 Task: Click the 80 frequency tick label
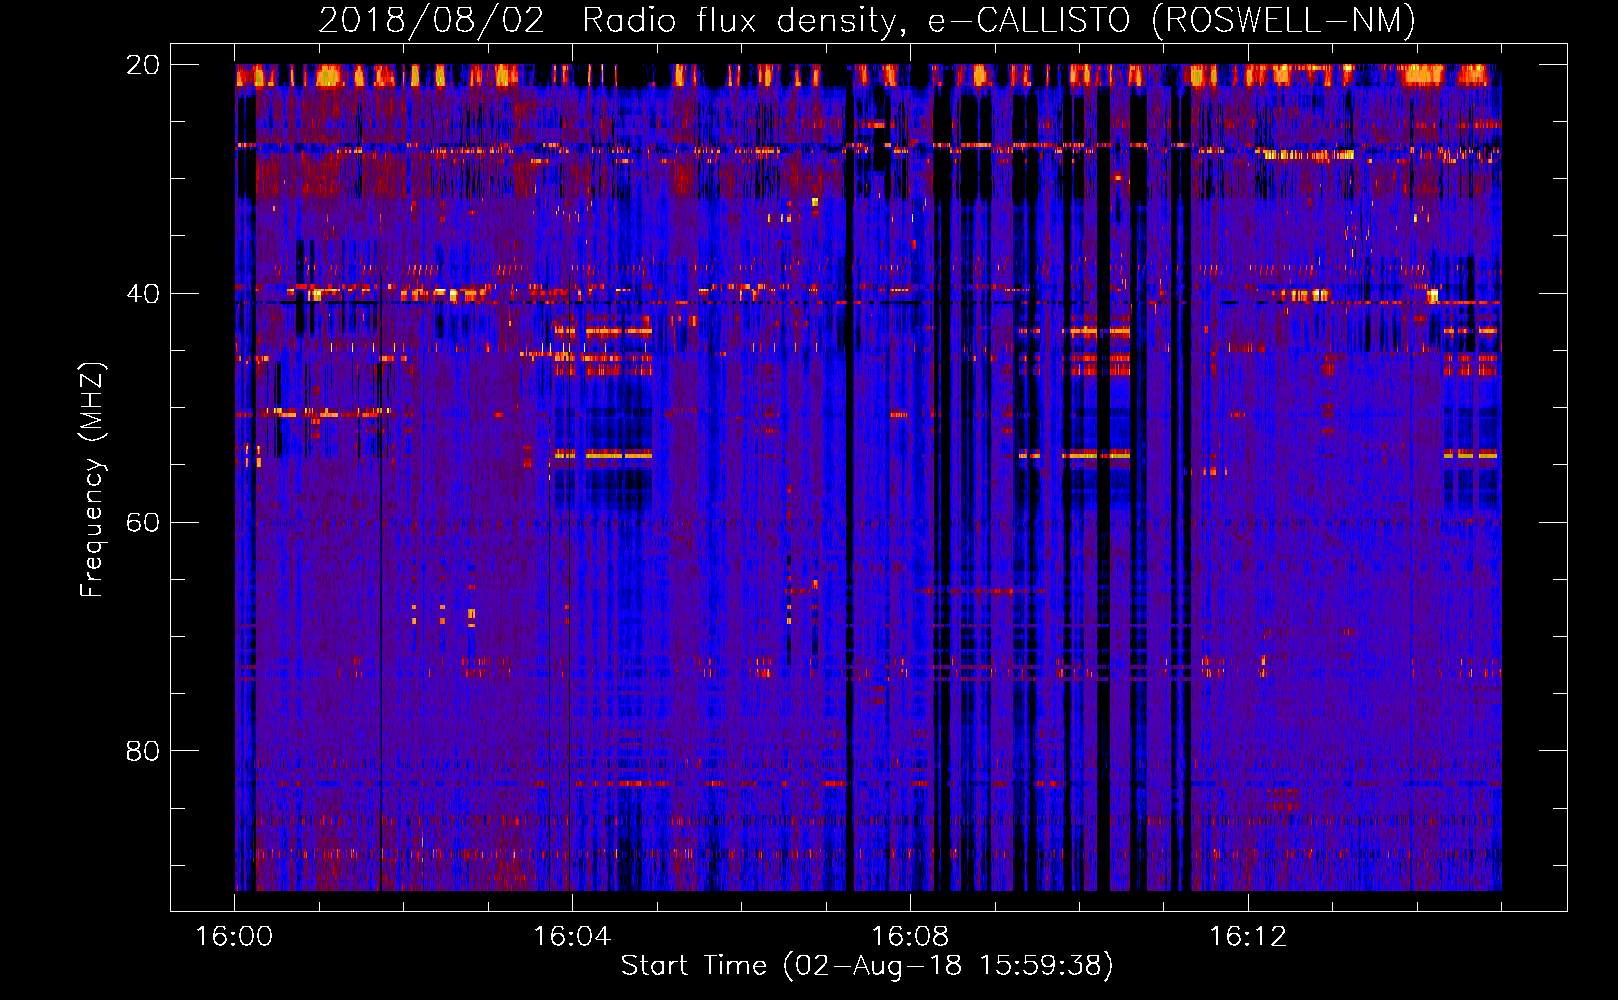coord(143,751)
